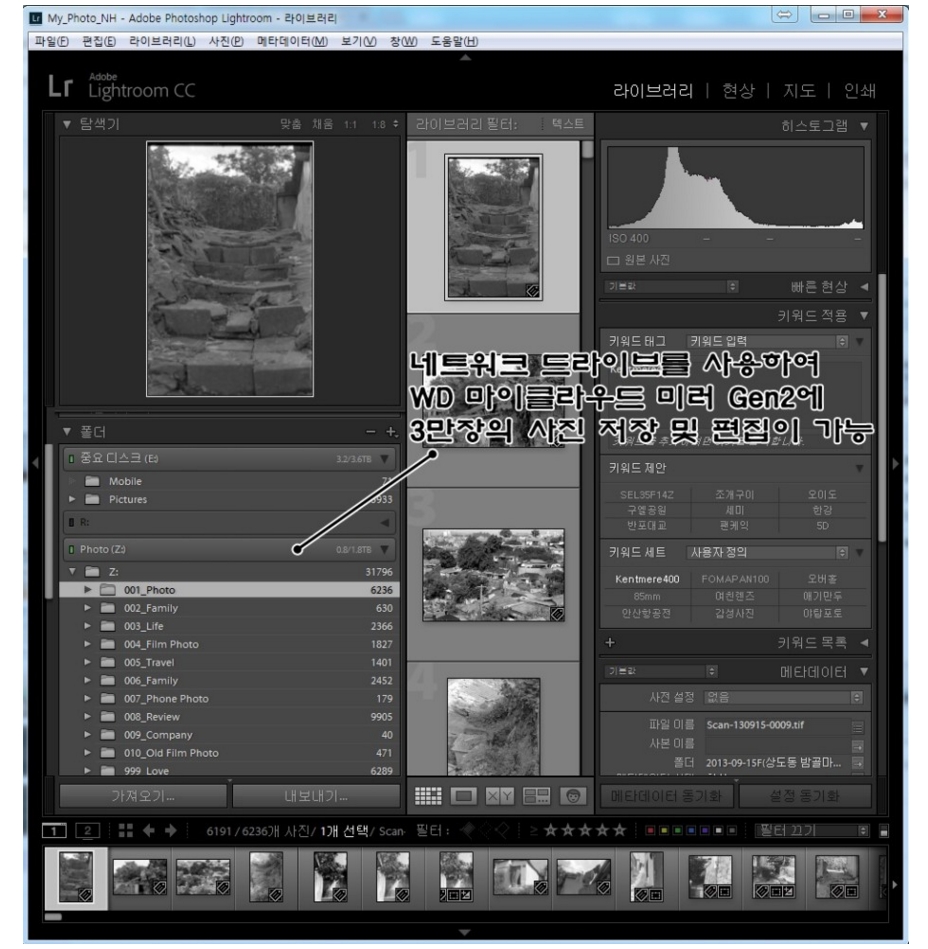928x949 pixels.
Task: Filter by red color label swatch
Action: [650, 830]
